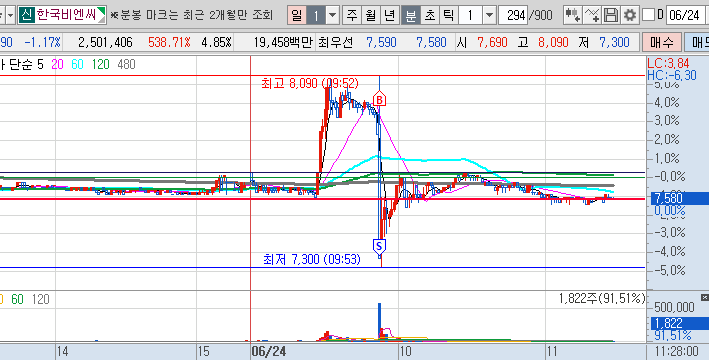The width and height of the screenshot is (709, 360).
Task: Select the 년 (yearly) chart period
Action: pos(389,16)
